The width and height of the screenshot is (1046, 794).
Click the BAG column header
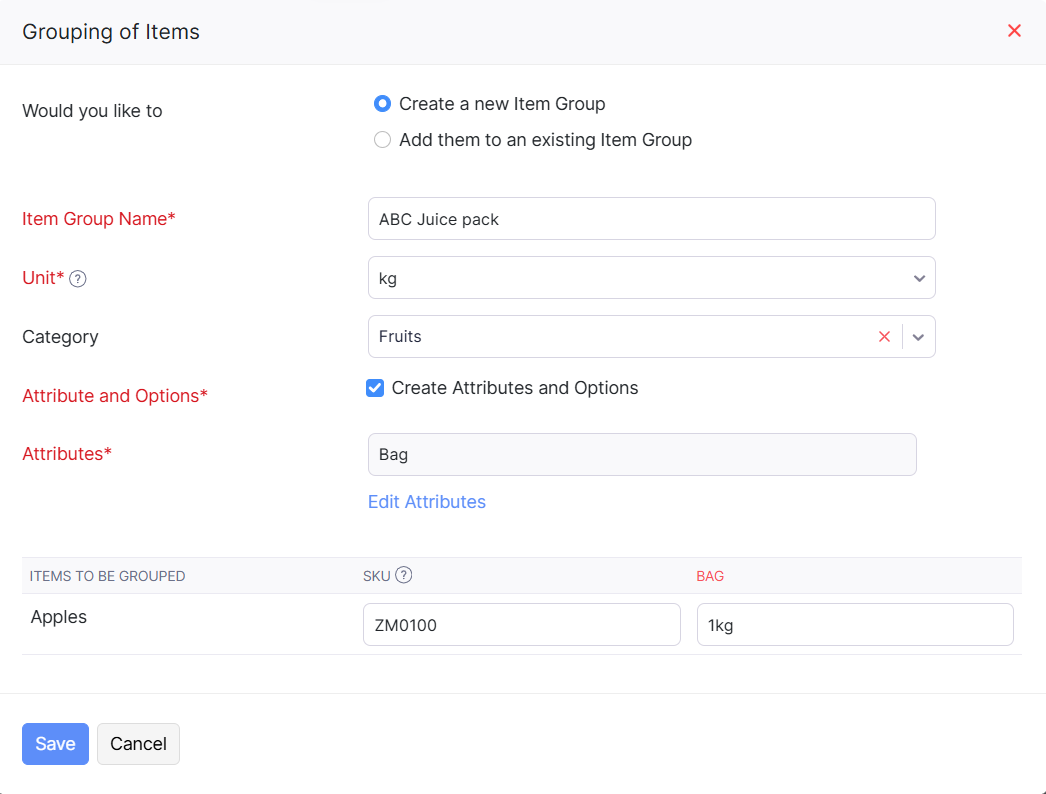[710, 576]
